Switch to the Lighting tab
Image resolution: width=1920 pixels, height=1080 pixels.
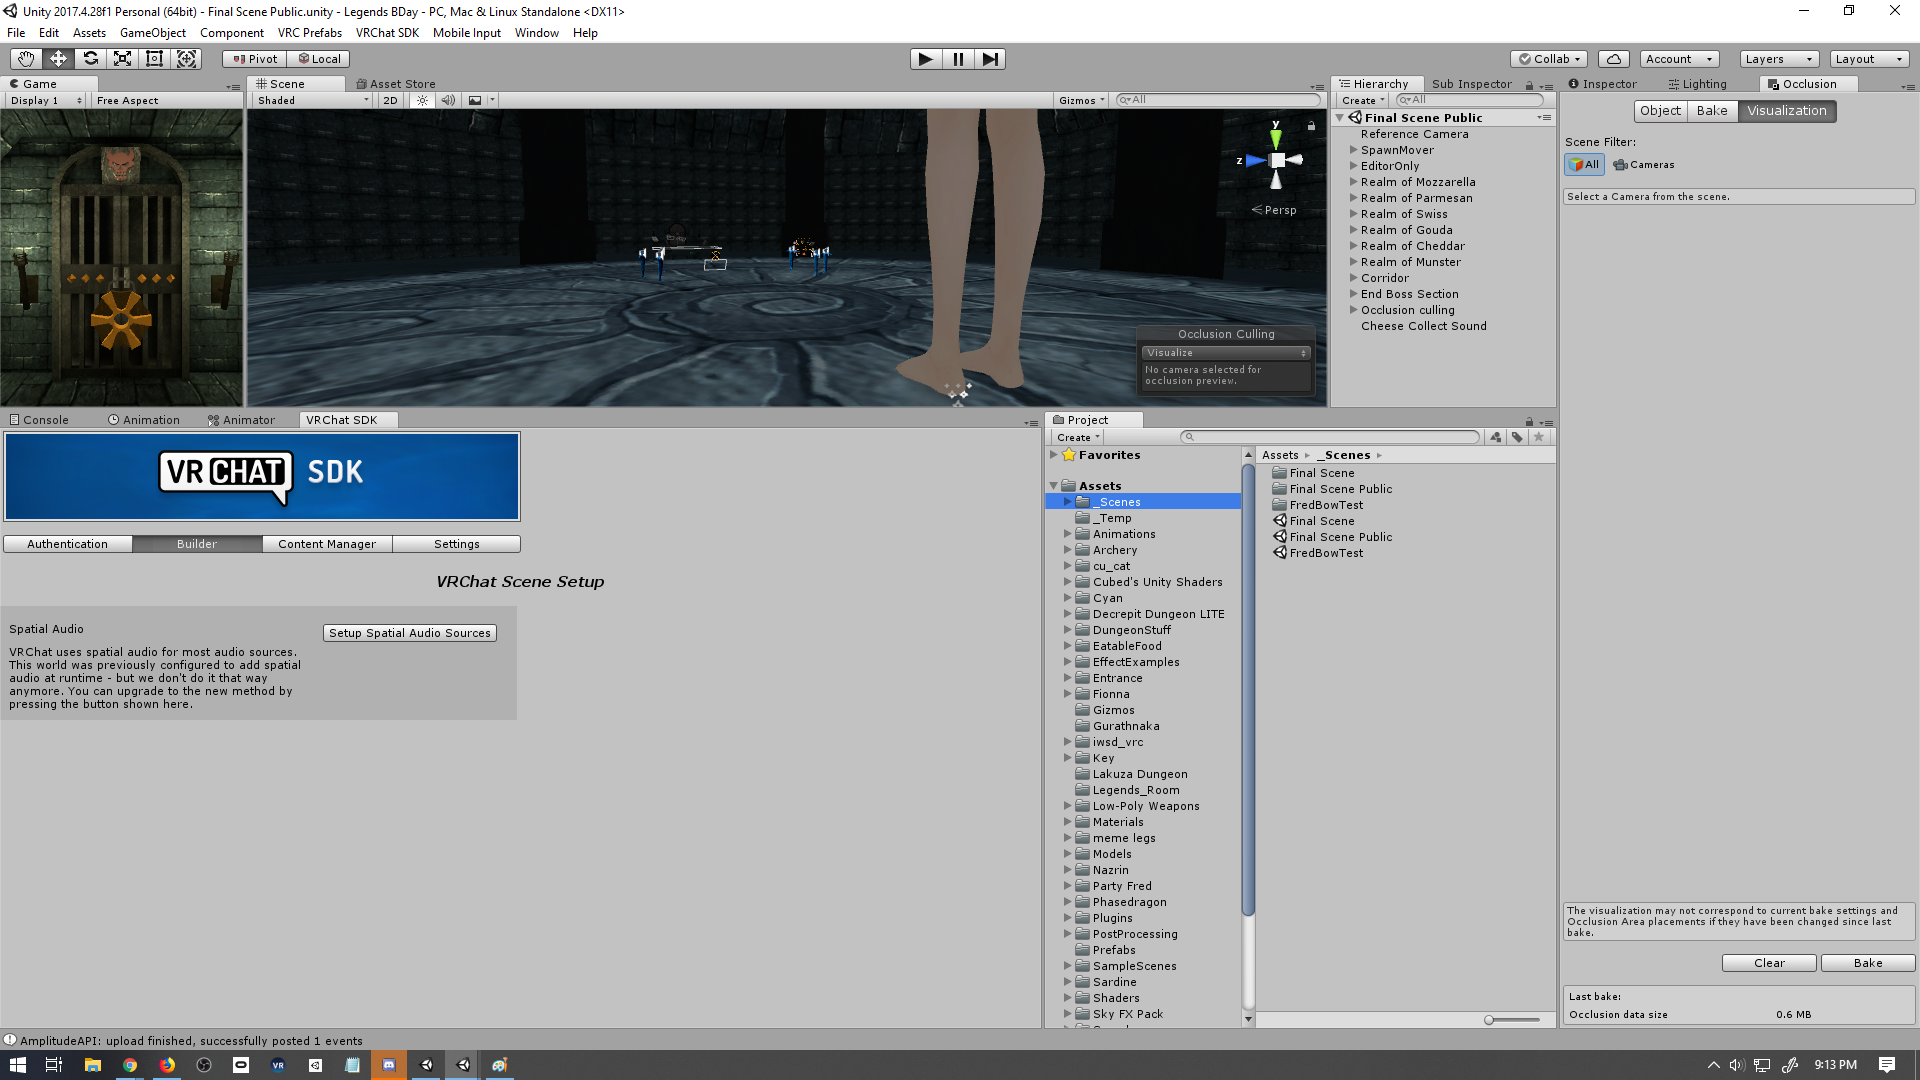pyautogui.click(x=1697, y=84)
